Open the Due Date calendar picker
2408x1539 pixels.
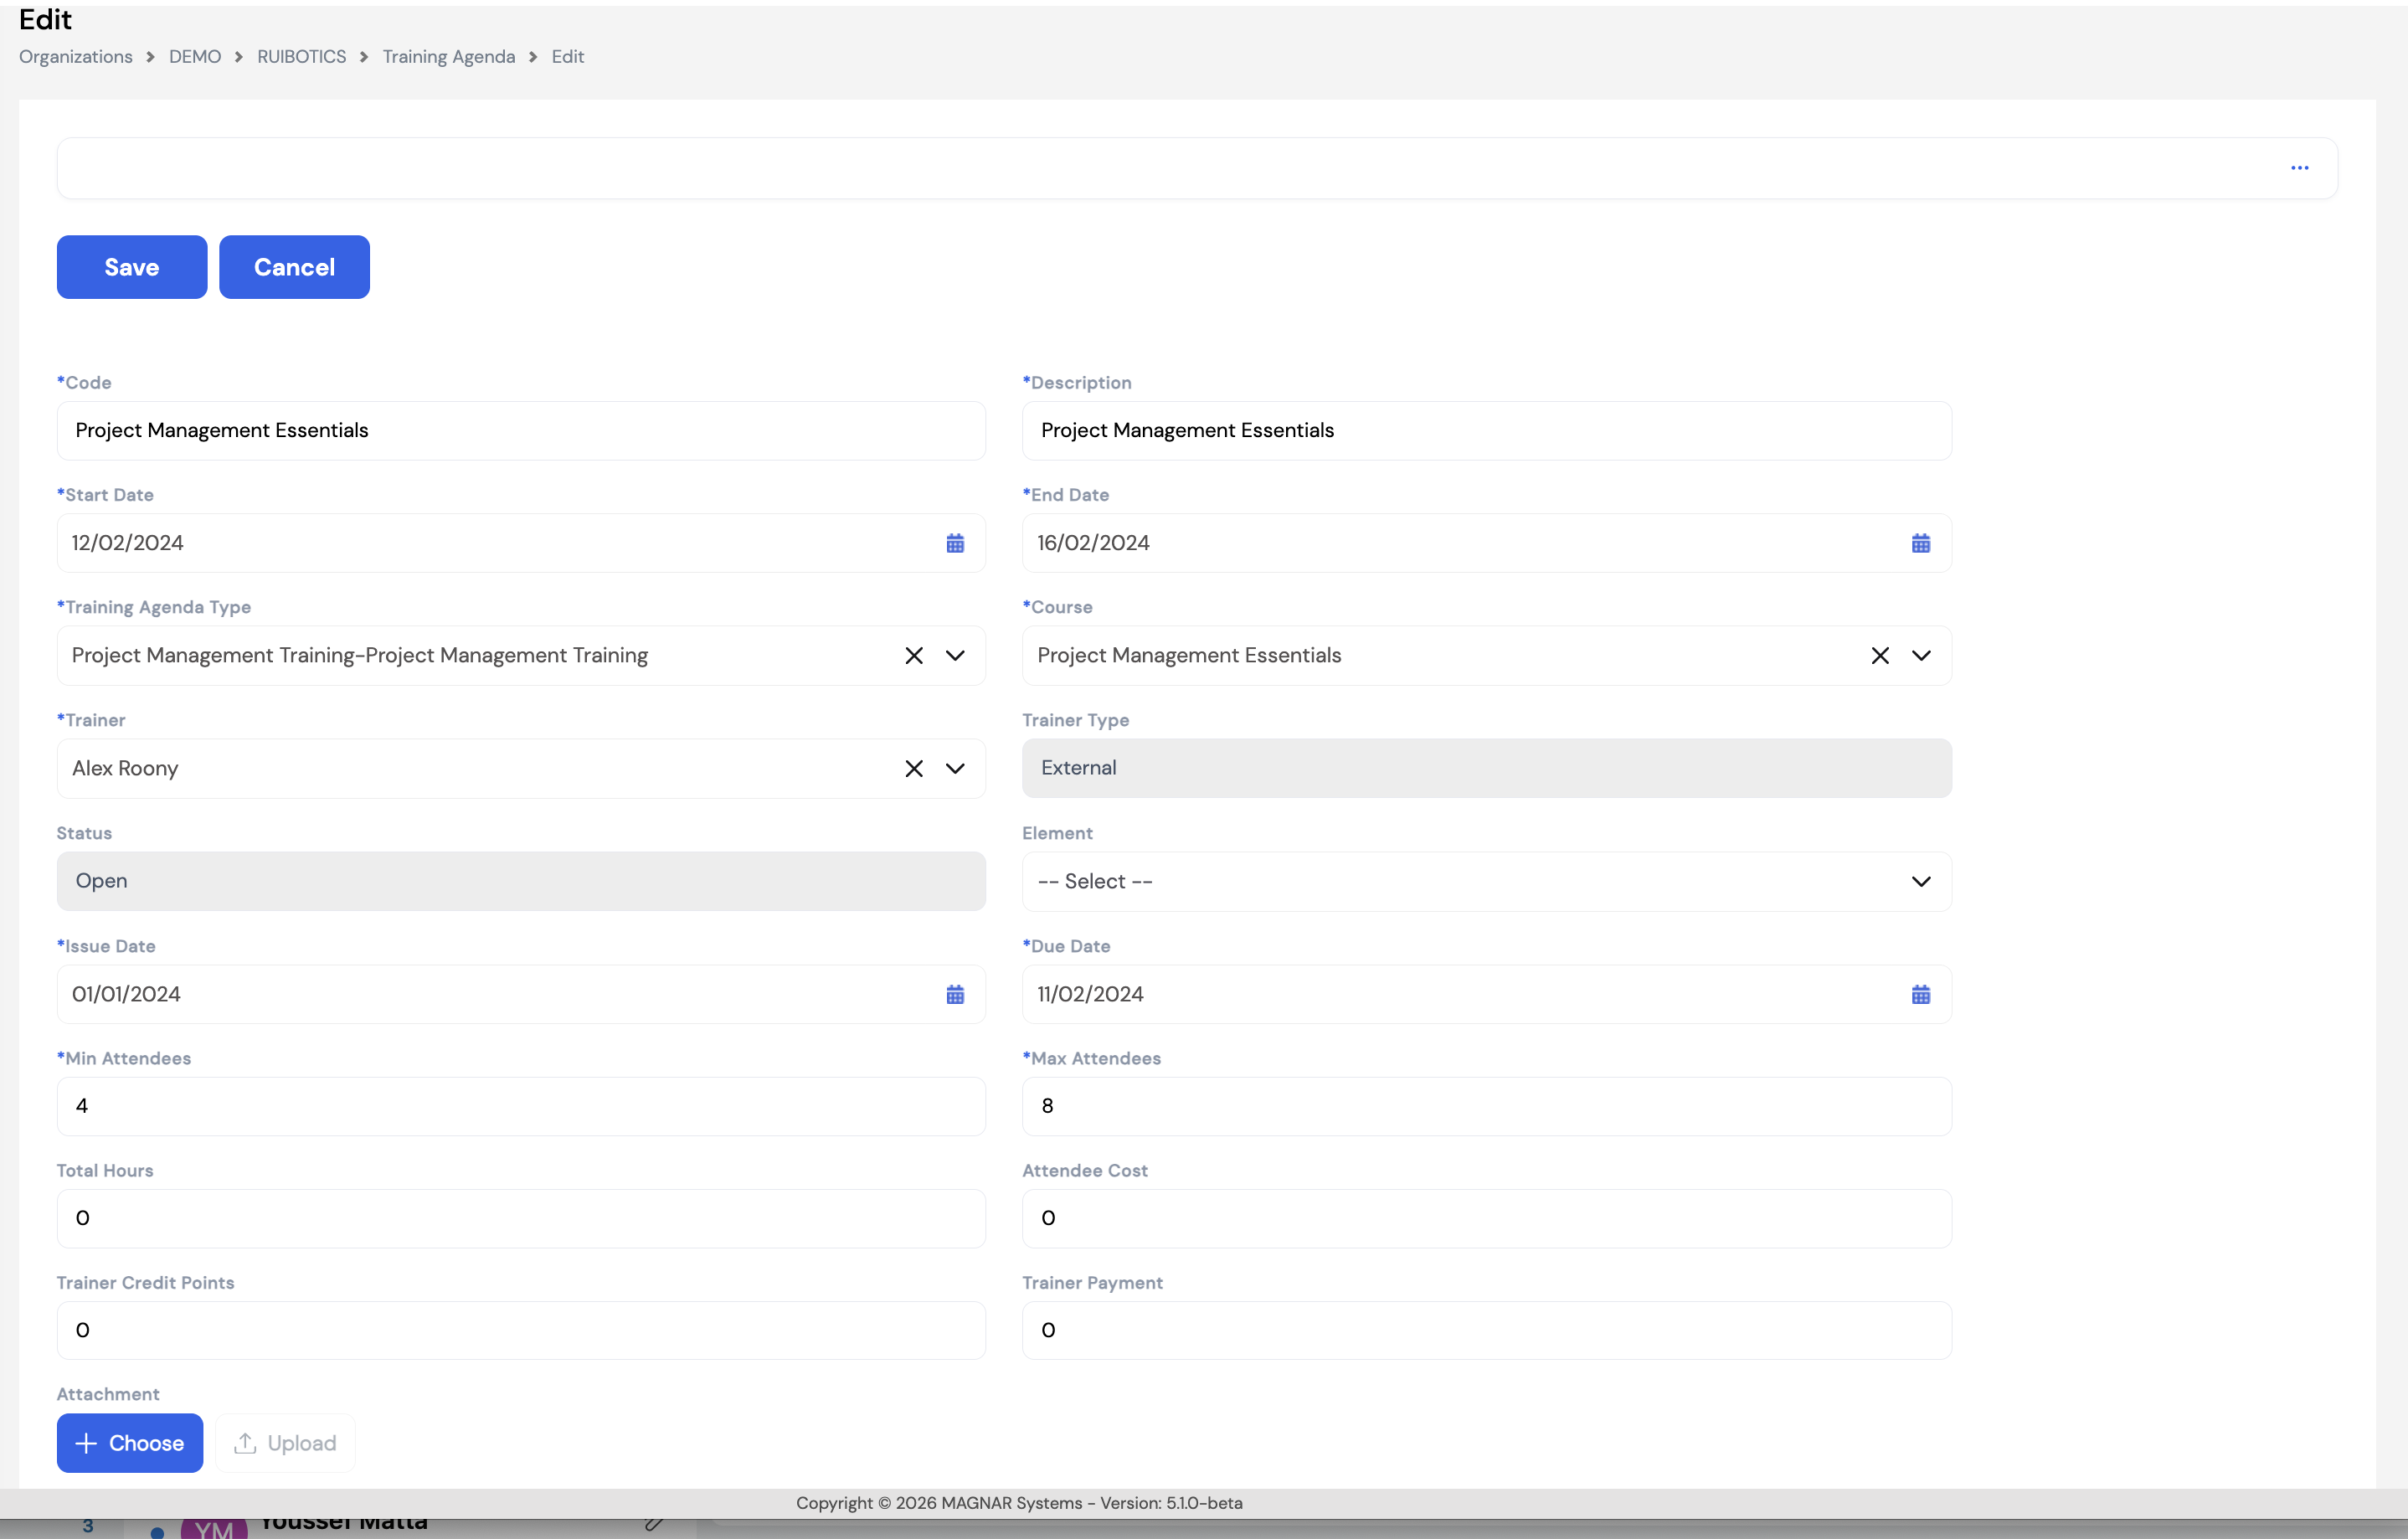click(x=1920, y=994)
